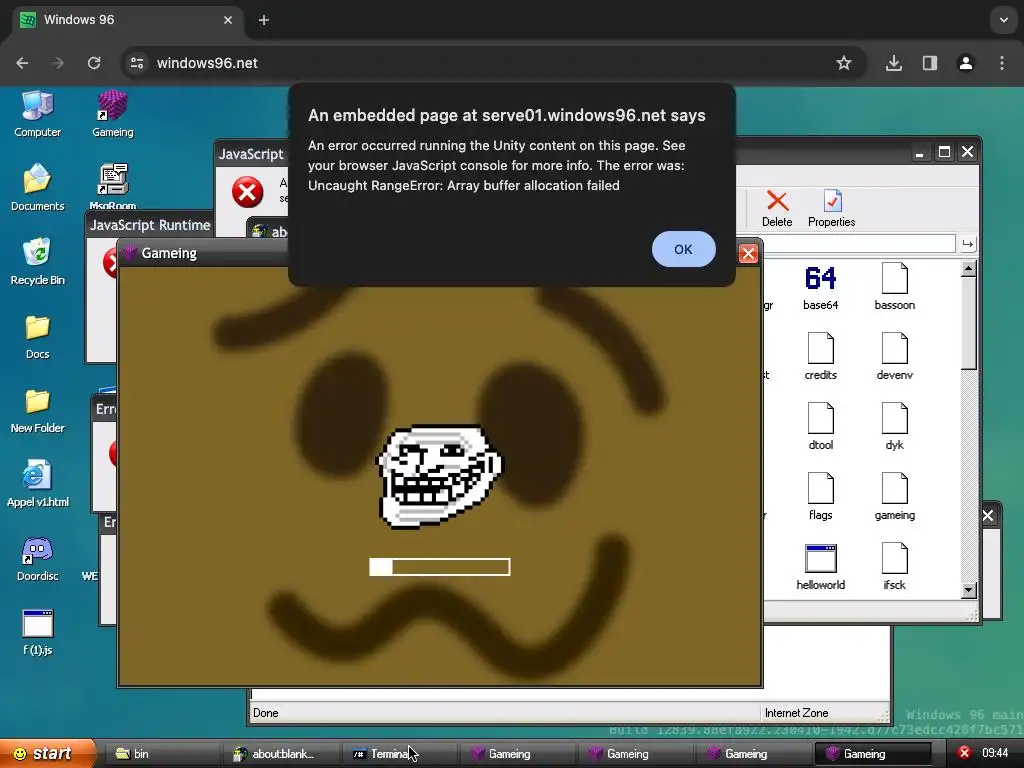Click the 09:44 taskbar clock

[x=995, y=753]
